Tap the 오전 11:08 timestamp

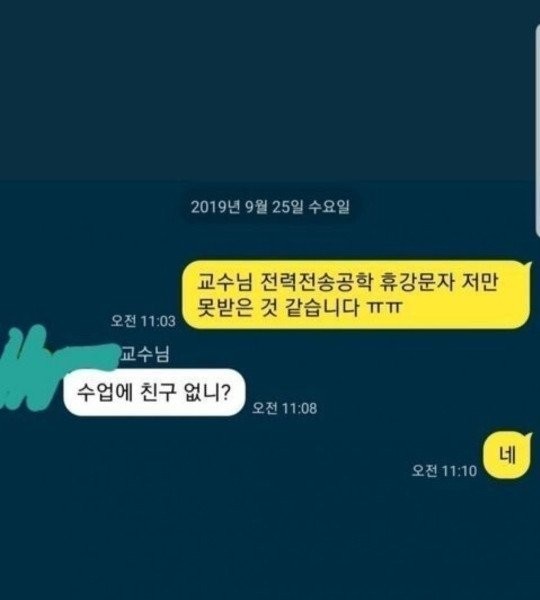284,408
